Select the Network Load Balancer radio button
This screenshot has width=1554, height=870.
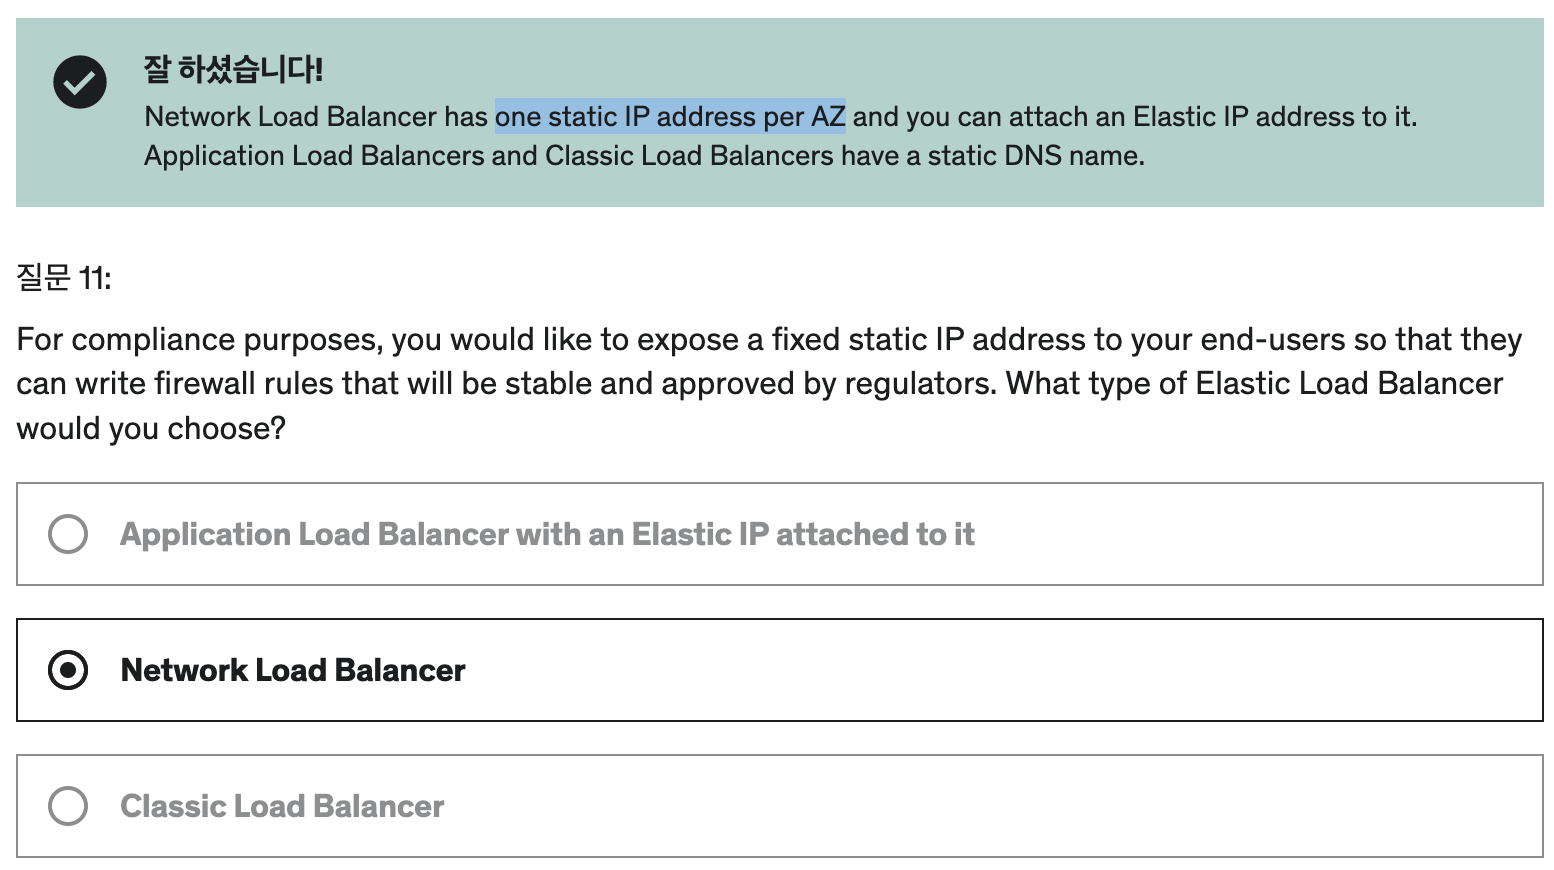[x=68, y=670]
